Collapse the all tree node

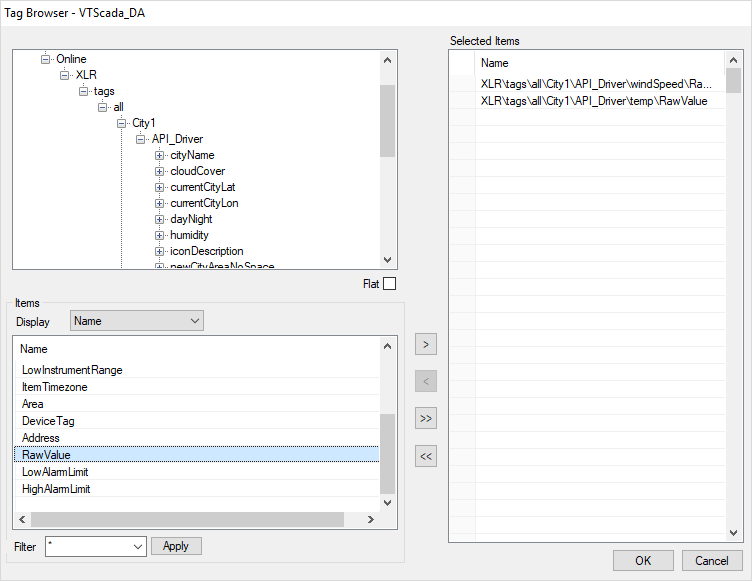tap(103, 107)
